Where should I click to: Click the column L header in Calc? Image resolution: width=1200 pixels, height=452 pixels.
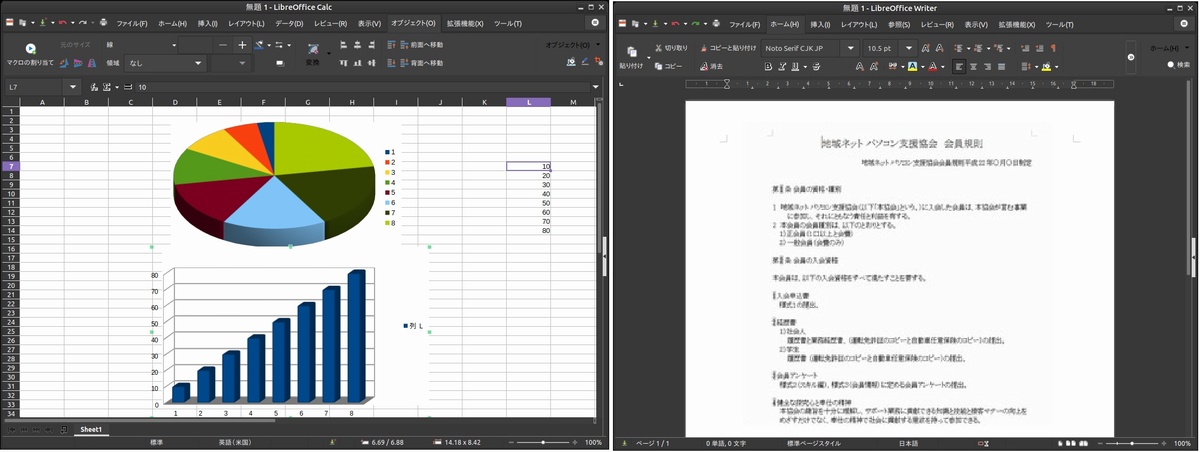click(x=528, y=102)
